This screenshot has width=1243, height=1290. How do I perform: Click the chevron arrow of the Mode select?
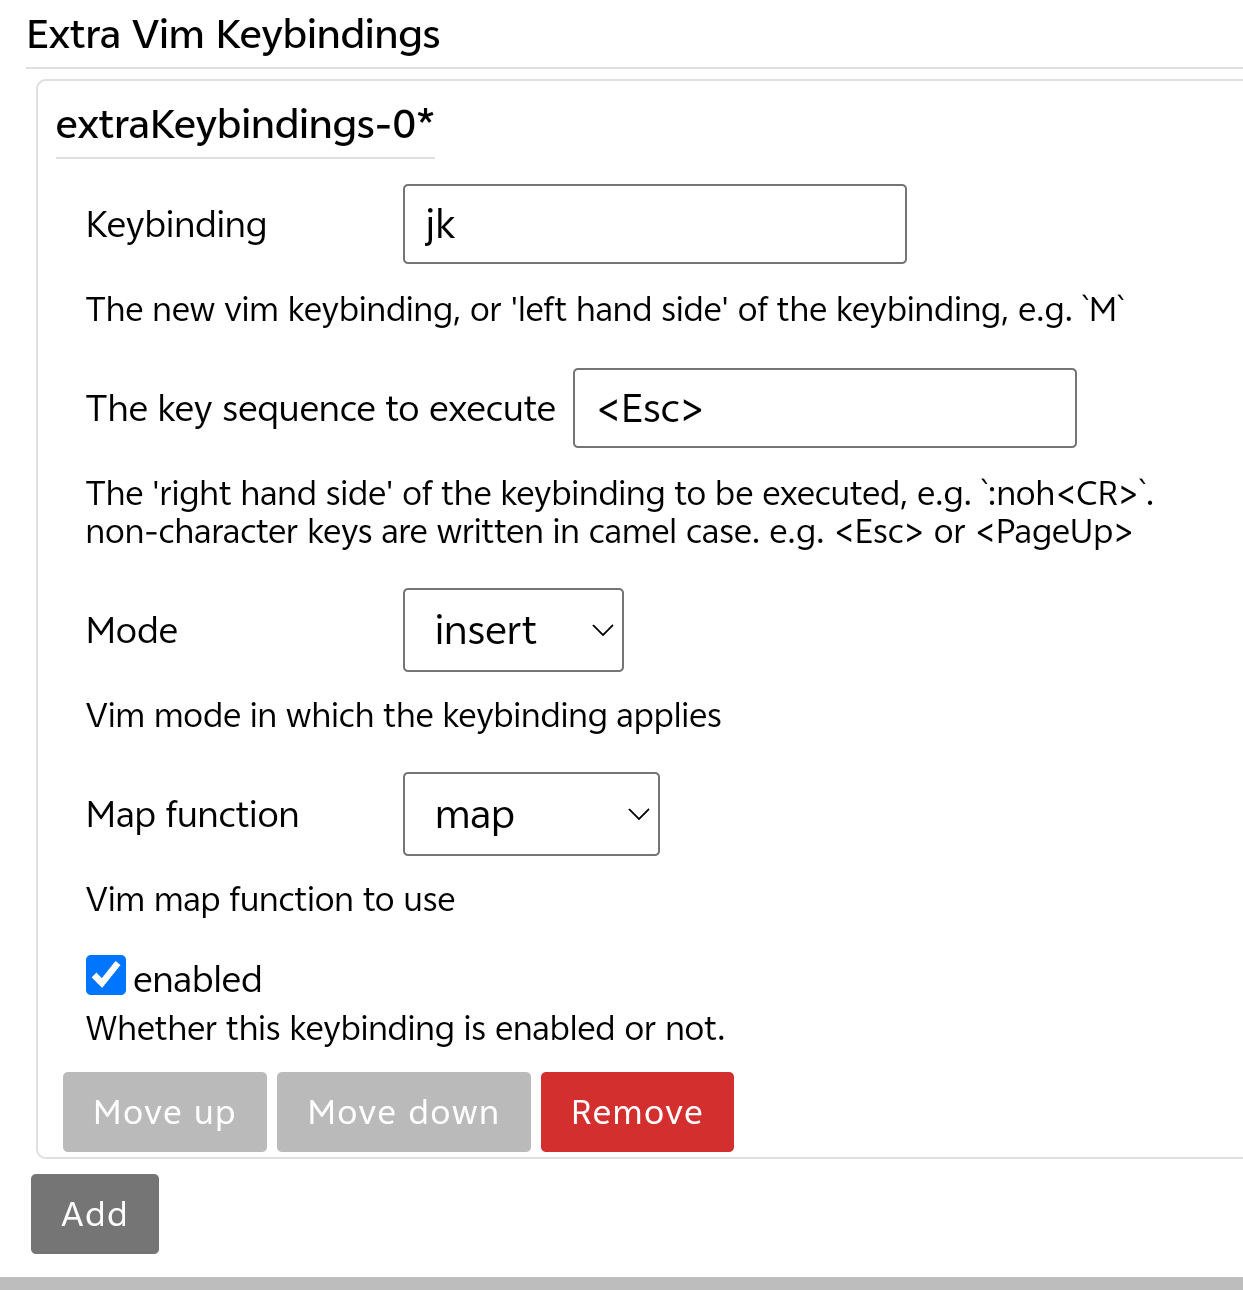[602, 630]
